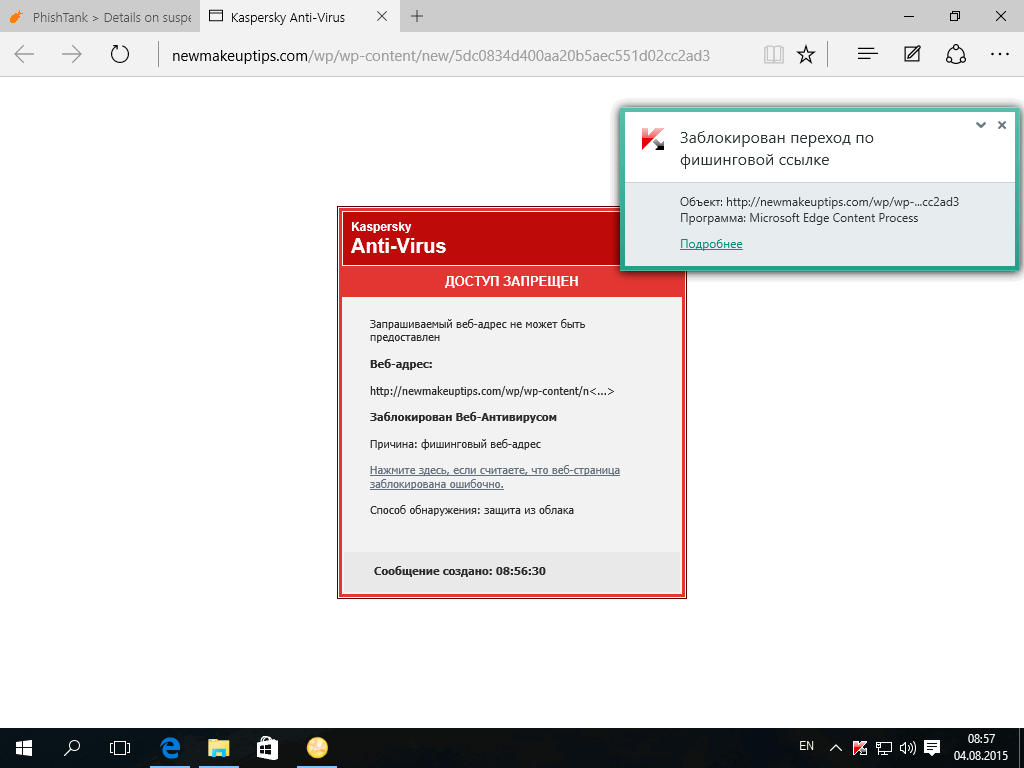Open the Kaspersky icon in the system tray
This screenshot has height=768, width=1024.
click(x=860, y=747)
